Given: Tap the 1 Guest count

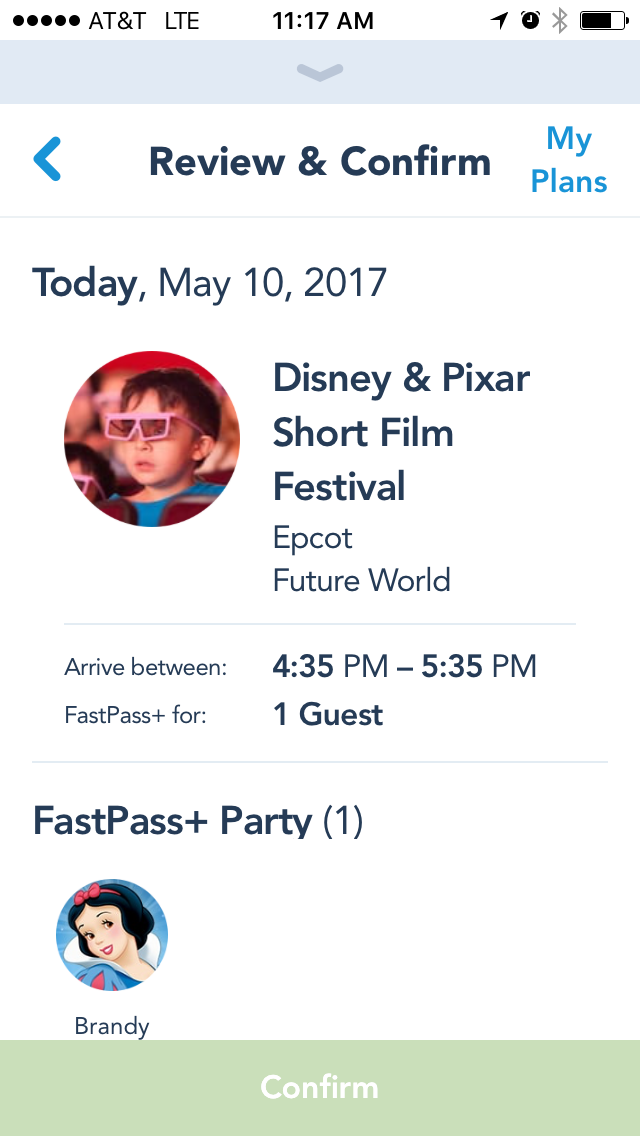Looking at the screenshot, I should (x=328, y=715).
